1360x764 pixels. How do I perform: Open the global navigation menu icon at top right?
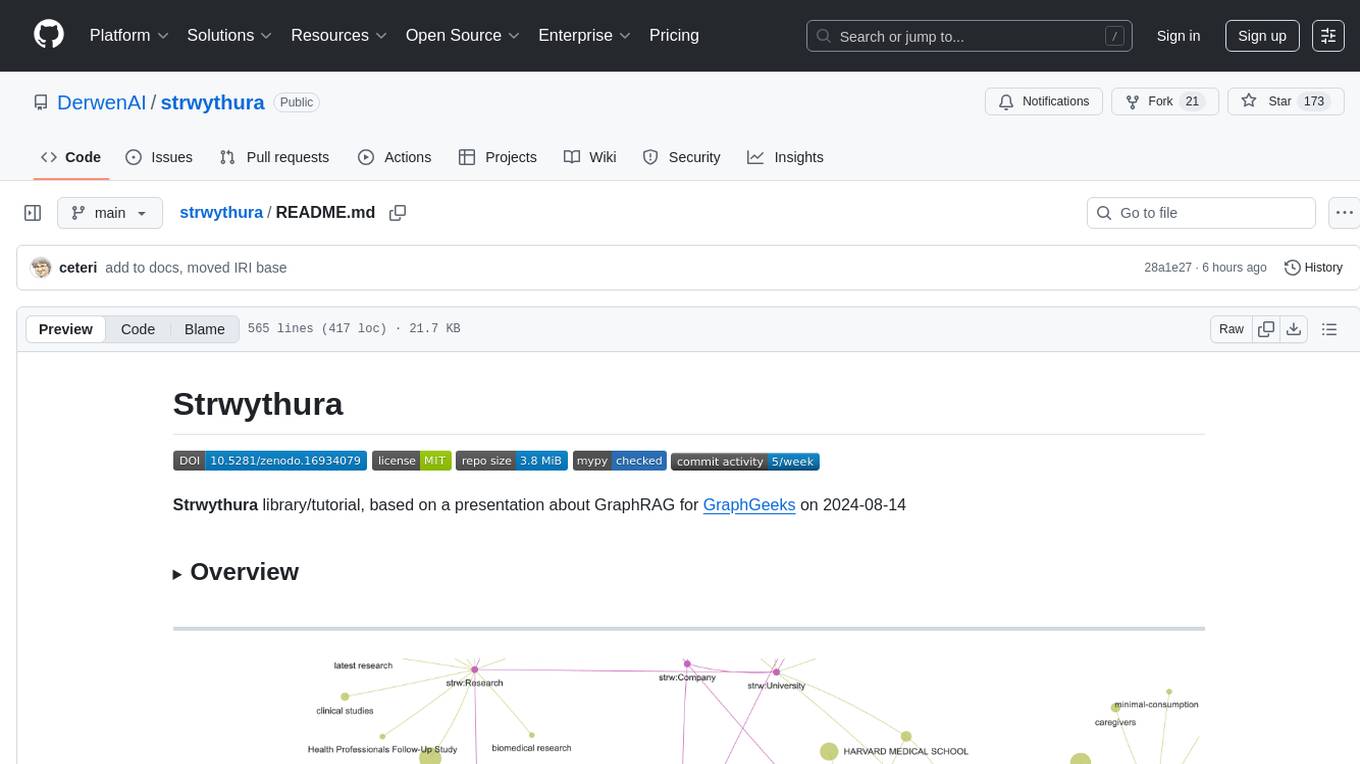1328,36
